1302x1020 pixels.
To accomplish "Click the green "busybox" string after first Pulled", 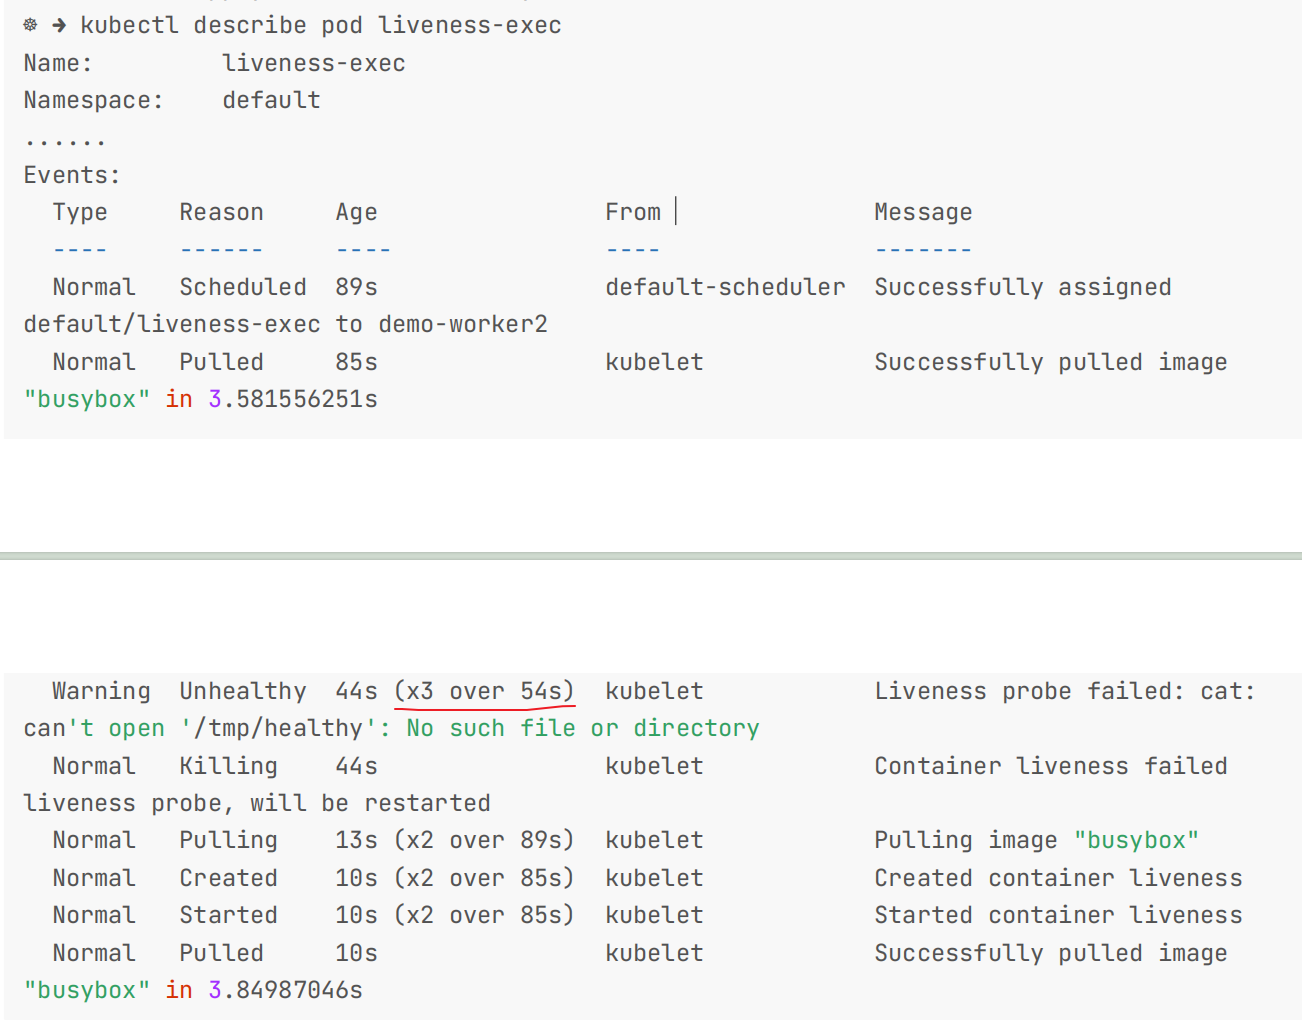I will 87,399.
